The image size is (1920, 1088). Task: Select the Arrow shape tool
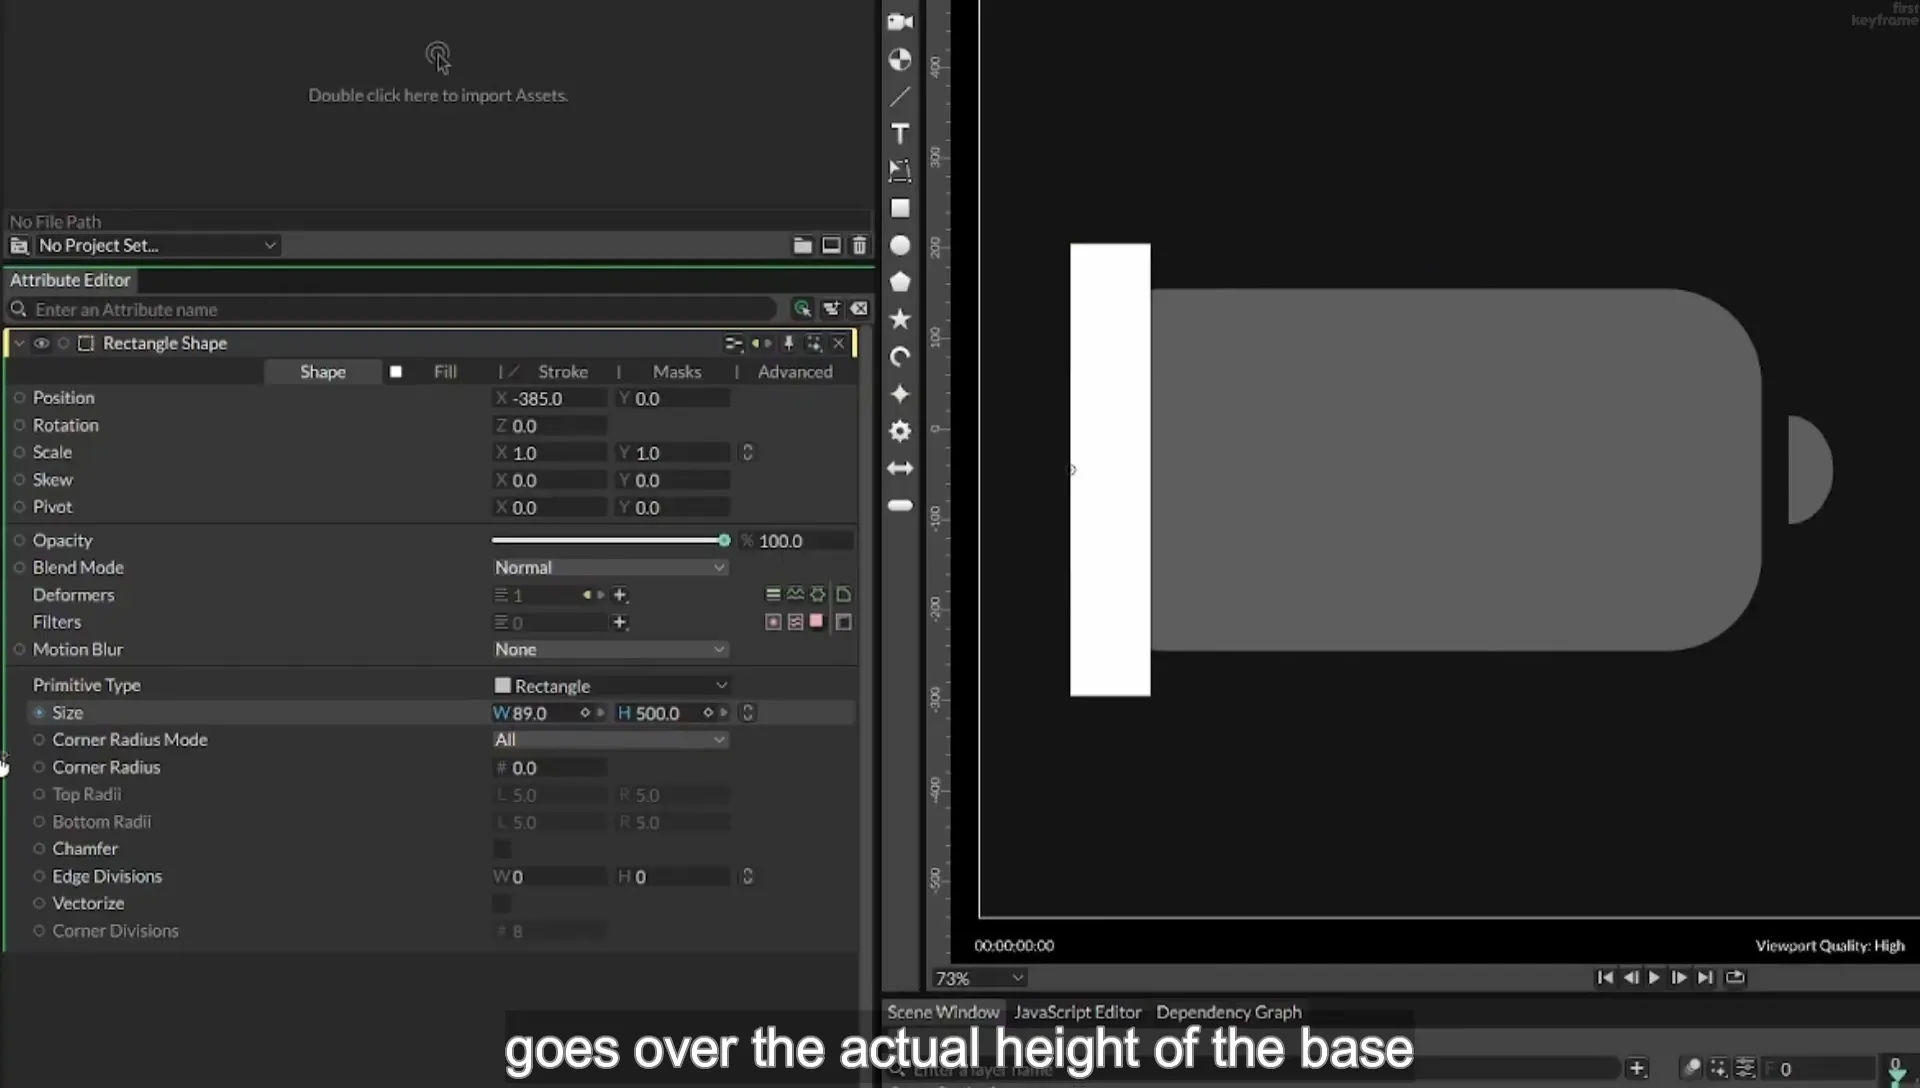pos(900,468)
